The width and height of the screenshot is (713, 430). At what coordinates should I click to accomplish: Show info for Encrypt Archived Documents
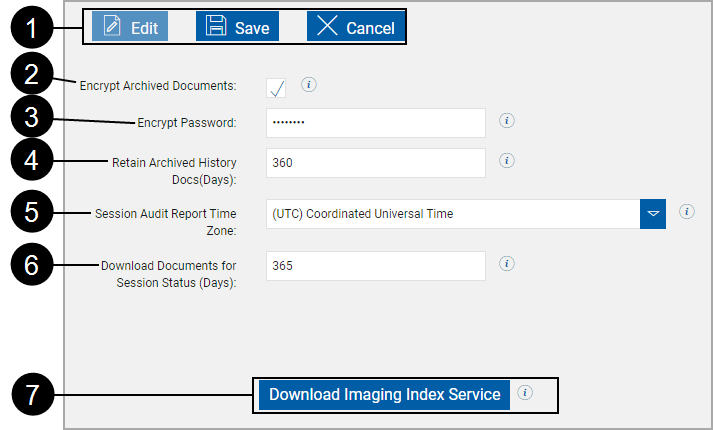click(x=309, y=85)
